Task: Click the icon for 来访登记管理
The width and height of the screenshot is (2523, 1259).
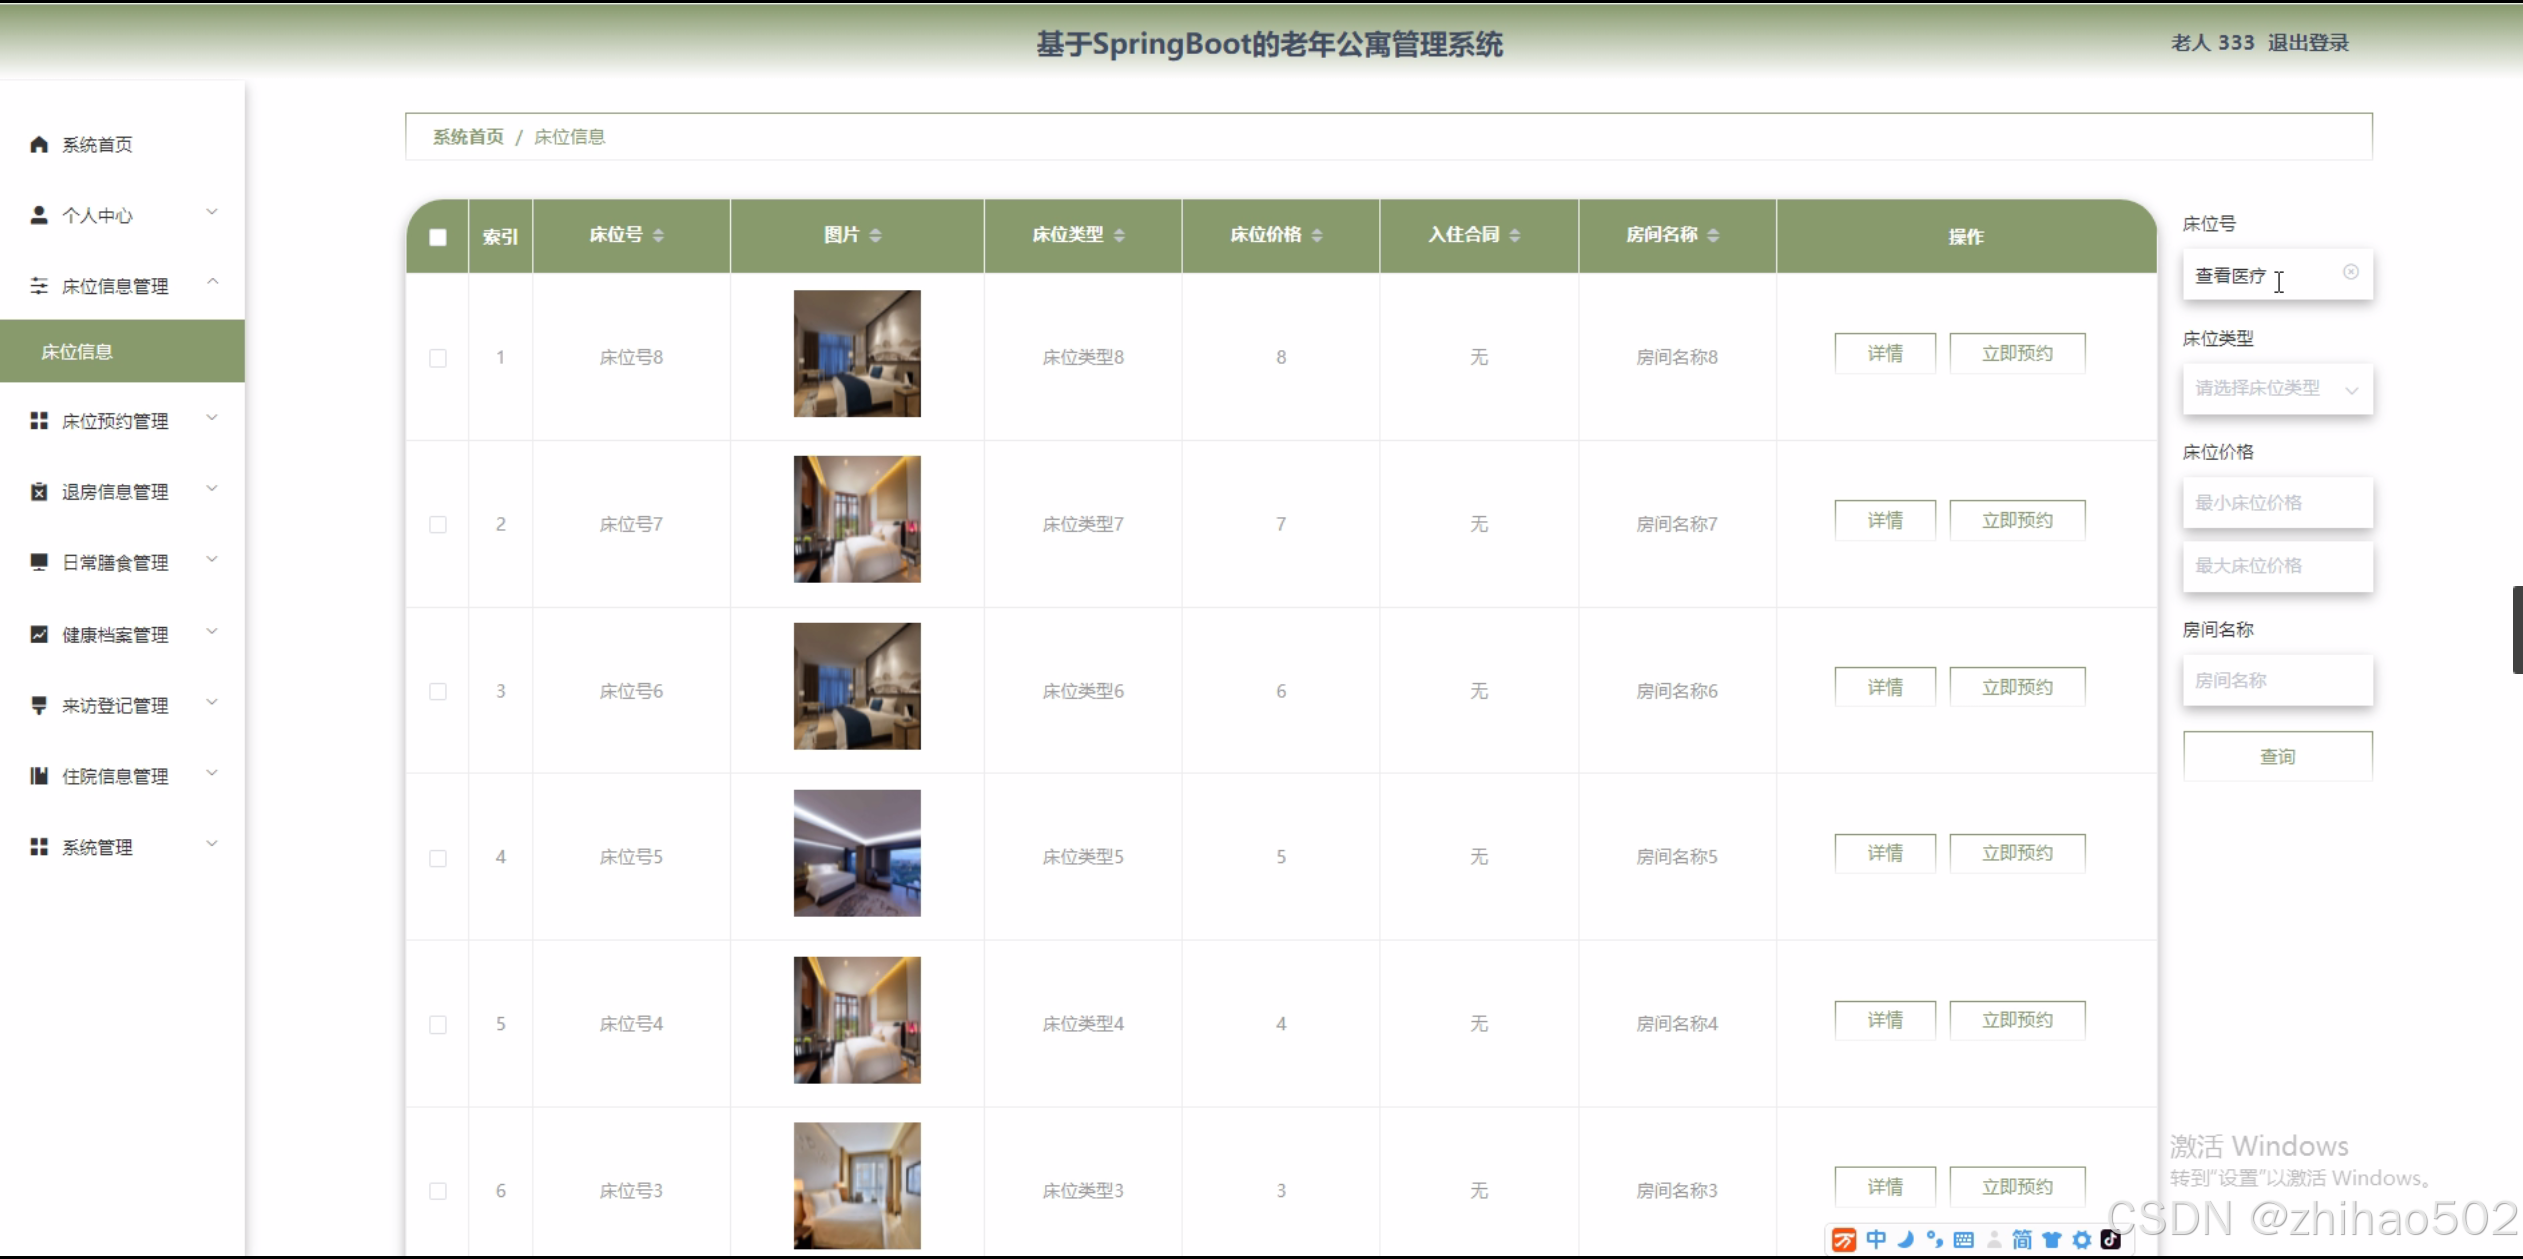Action: click(39, 705)
